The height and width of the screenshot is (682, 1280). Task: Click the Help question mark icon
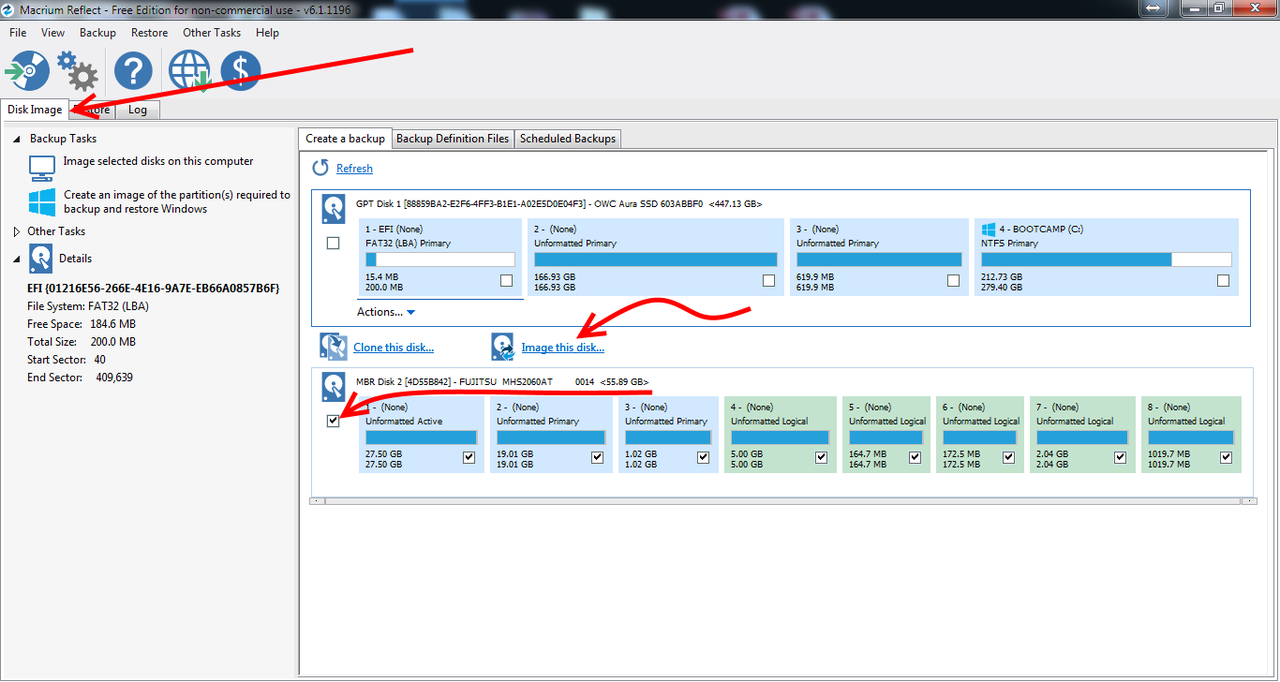point(133,71)
